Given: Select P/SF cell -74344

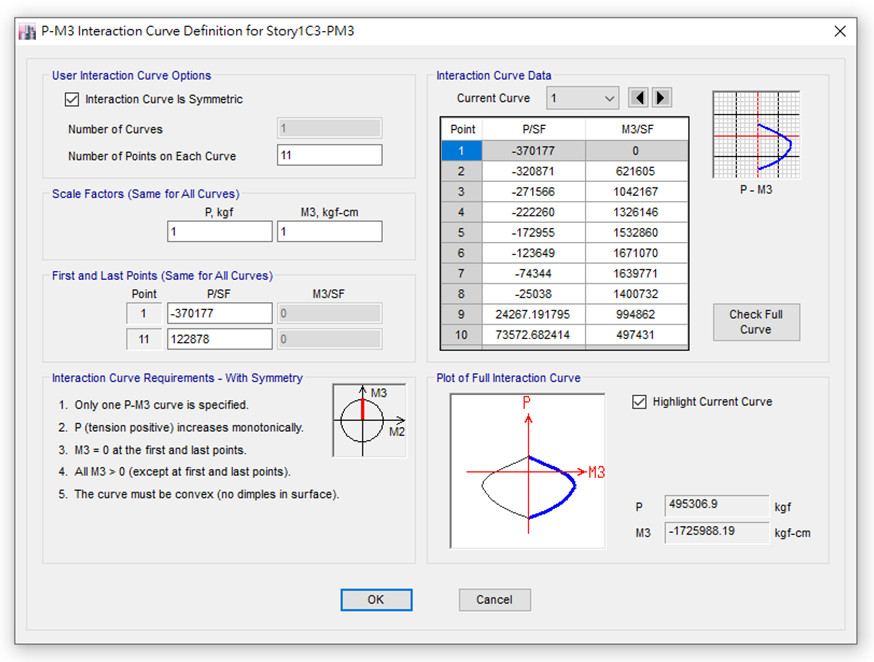Looking at the screenshot, I should (533, 274).
